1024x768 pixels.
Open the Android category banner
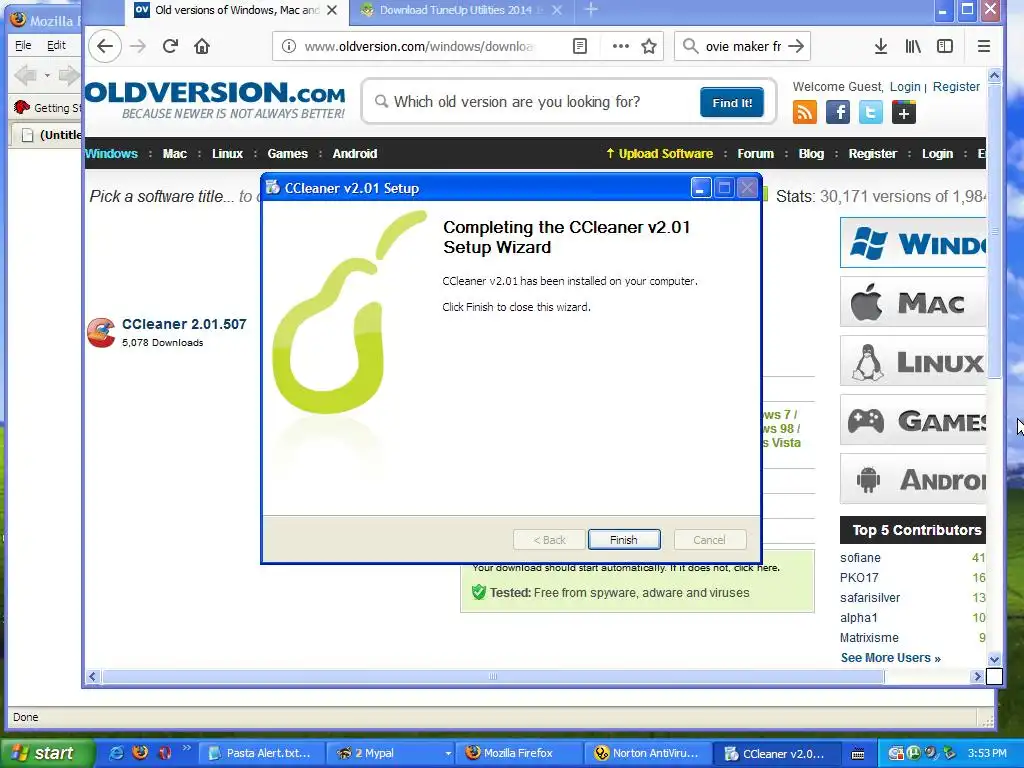913,479
